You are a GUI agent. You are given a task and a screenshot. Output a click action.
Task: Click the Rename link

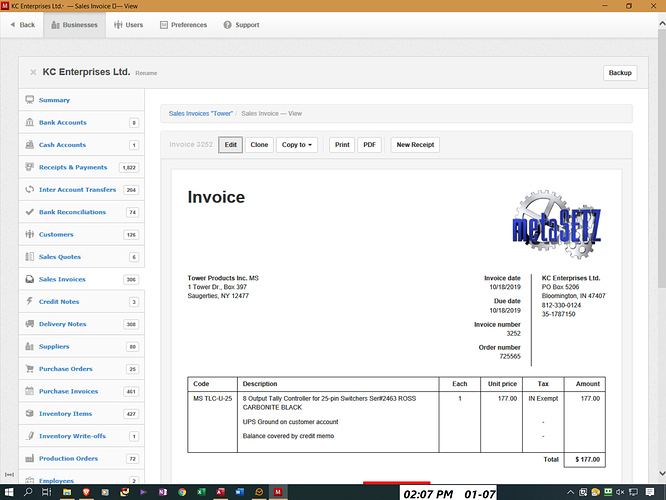coord(146,73)
